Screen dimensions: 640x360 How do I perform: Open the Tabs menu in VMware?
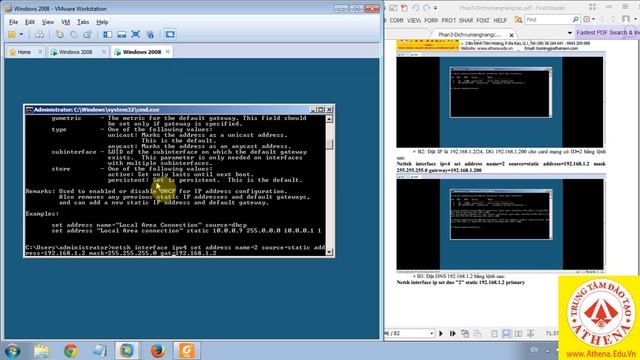point(83,22)
